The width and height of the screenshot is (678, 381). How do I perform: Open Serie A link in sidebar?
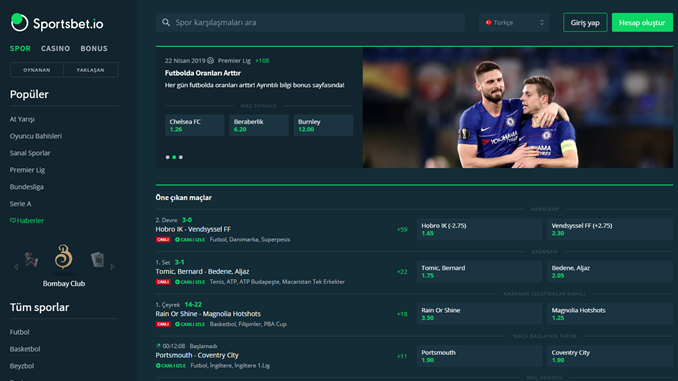point(21,204)
